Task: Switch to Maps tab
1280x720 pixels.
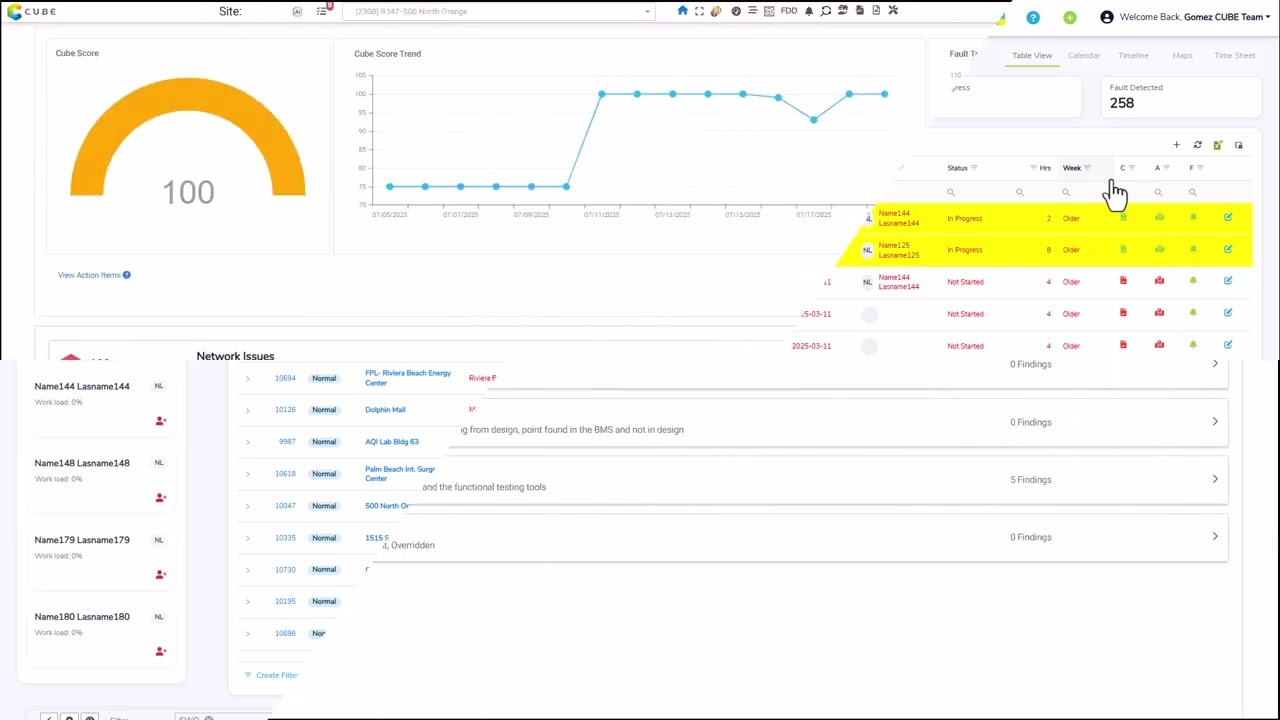Action: [1182, 56]
